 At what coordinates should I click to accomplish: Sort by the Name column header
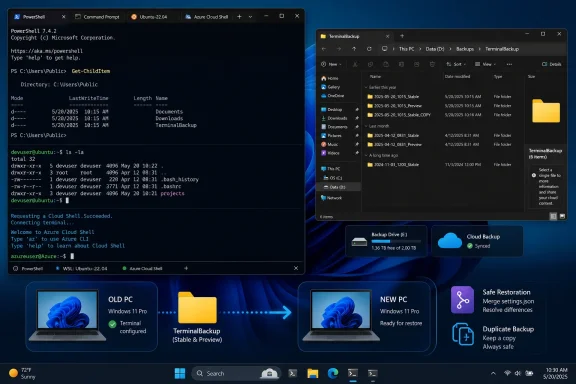pos(375,76)
